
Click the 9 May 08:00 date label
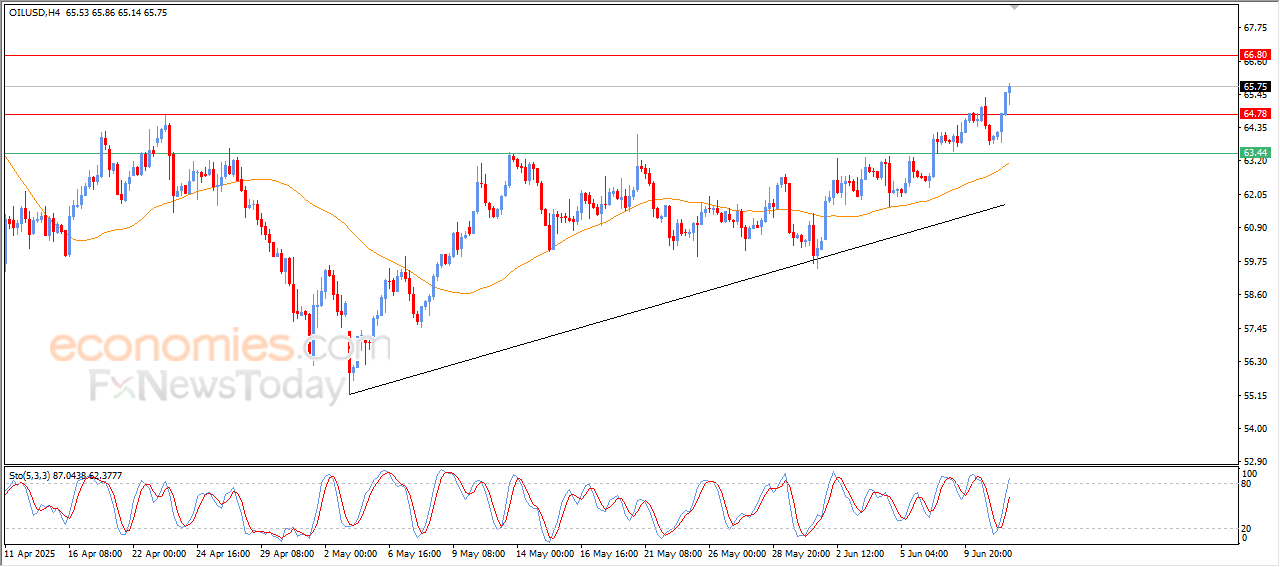479,552
